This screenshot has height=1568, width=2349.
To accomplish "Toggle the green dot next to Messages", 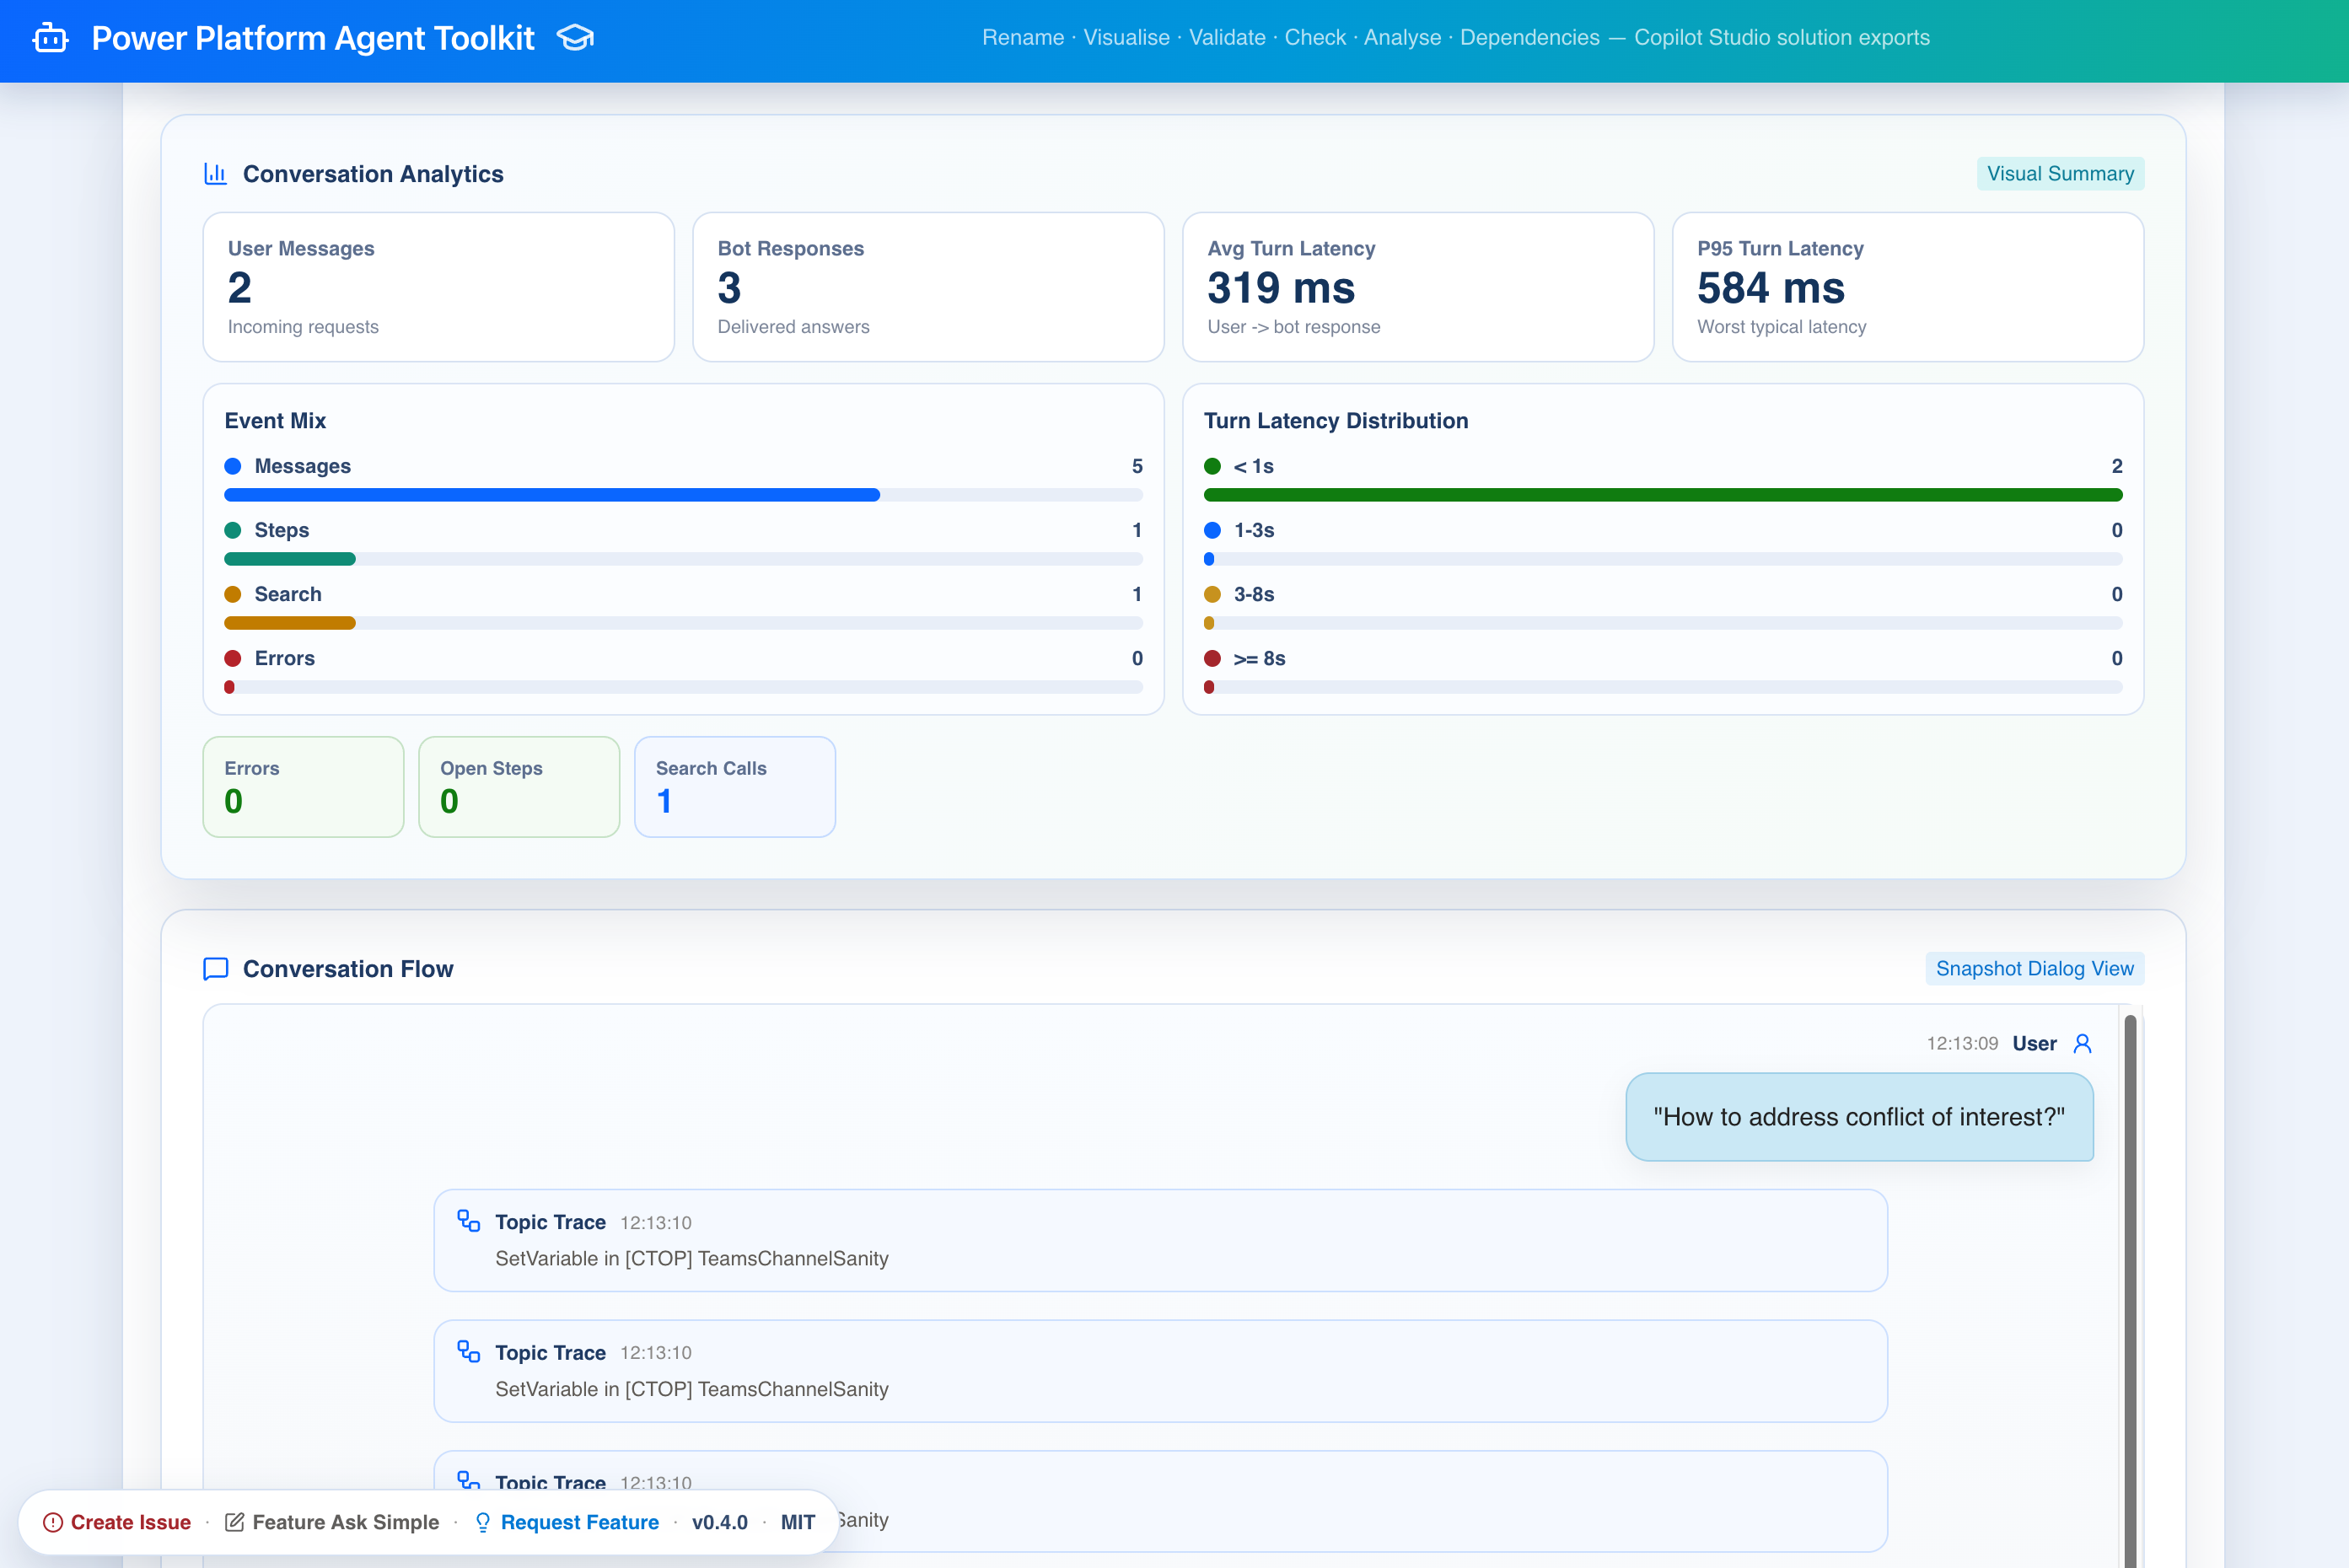I will (x=233, y=465).
